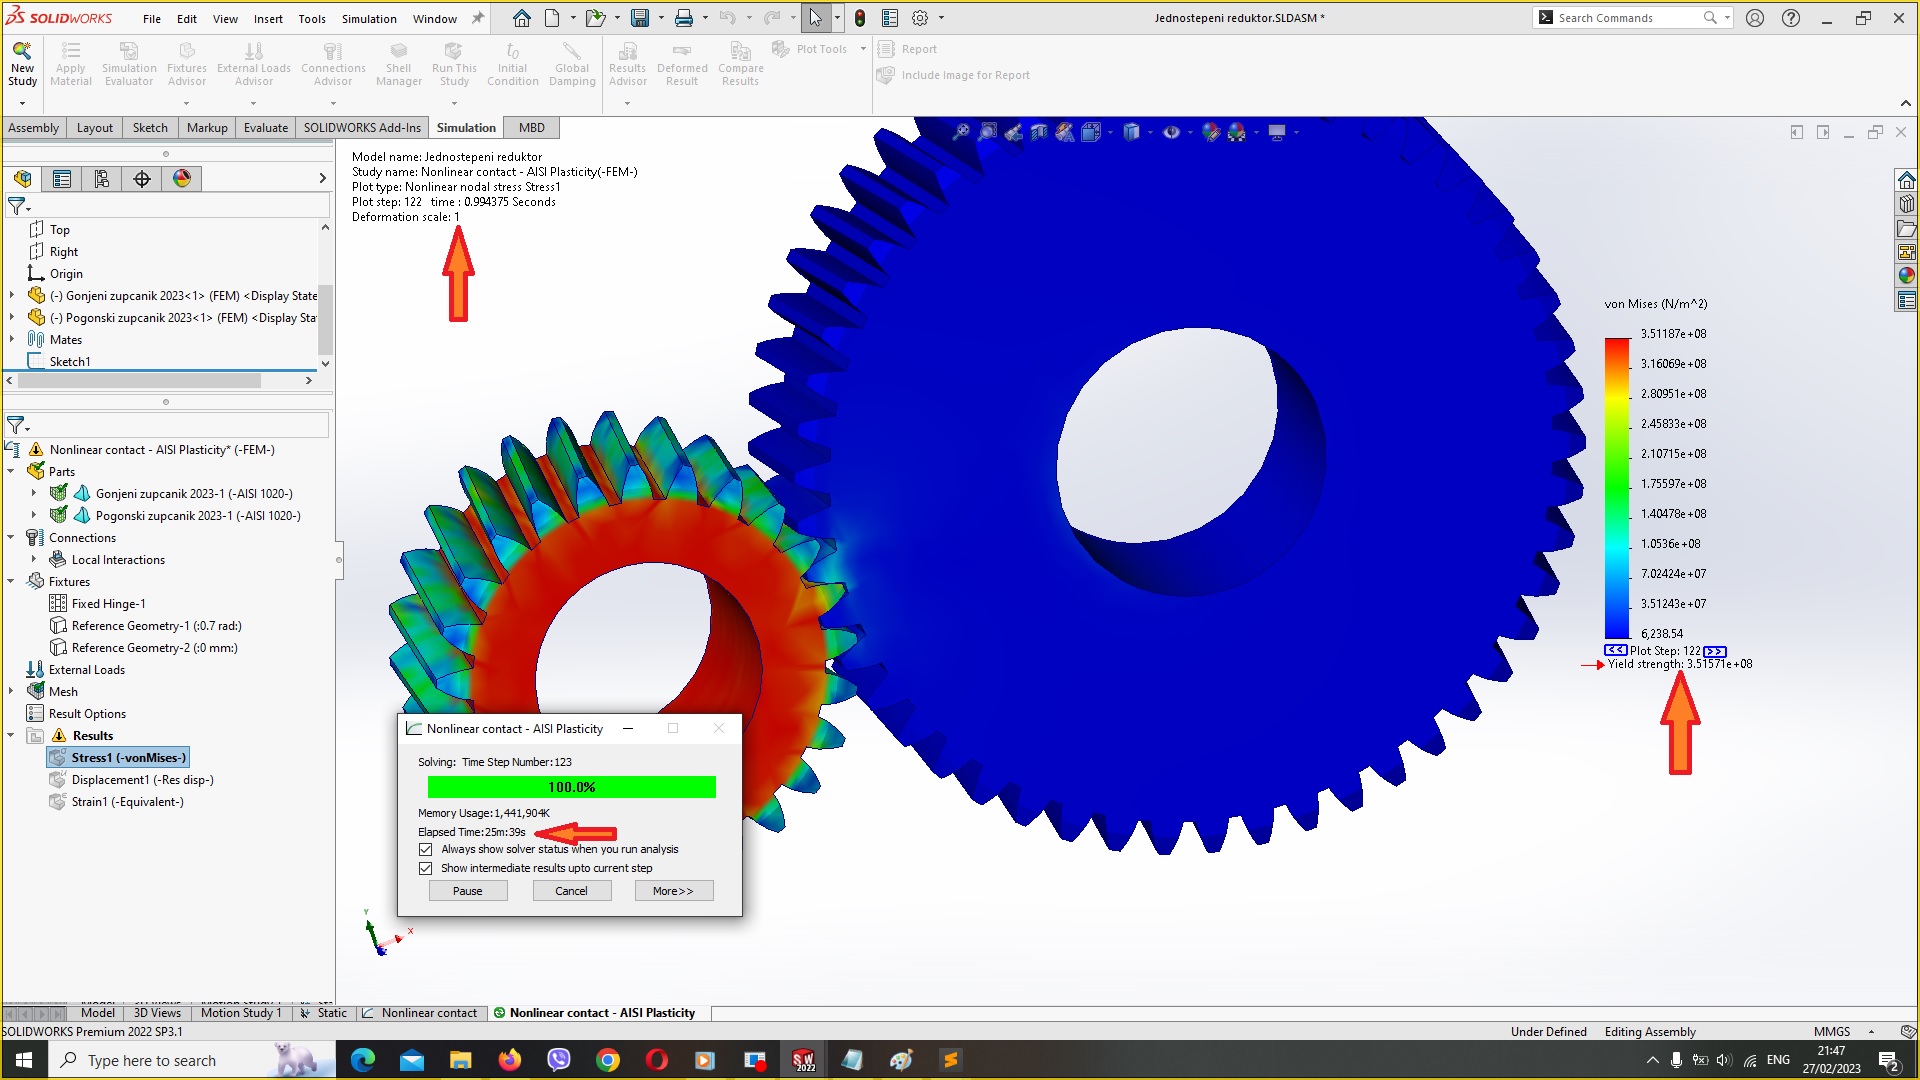
Task: Click Pause in the solver dialog
Action: 468,891
